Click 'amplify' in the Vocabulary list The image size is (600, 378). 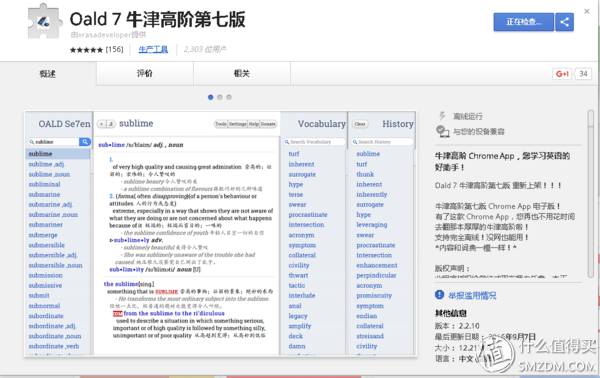[x=300, y=326]
